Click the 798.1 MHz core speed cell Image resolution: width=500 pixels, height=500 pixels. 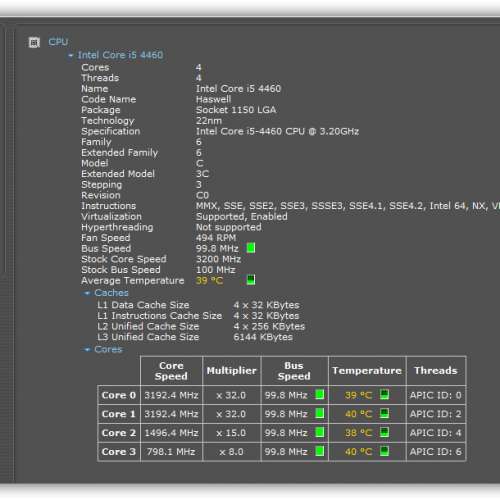[171, 452]
